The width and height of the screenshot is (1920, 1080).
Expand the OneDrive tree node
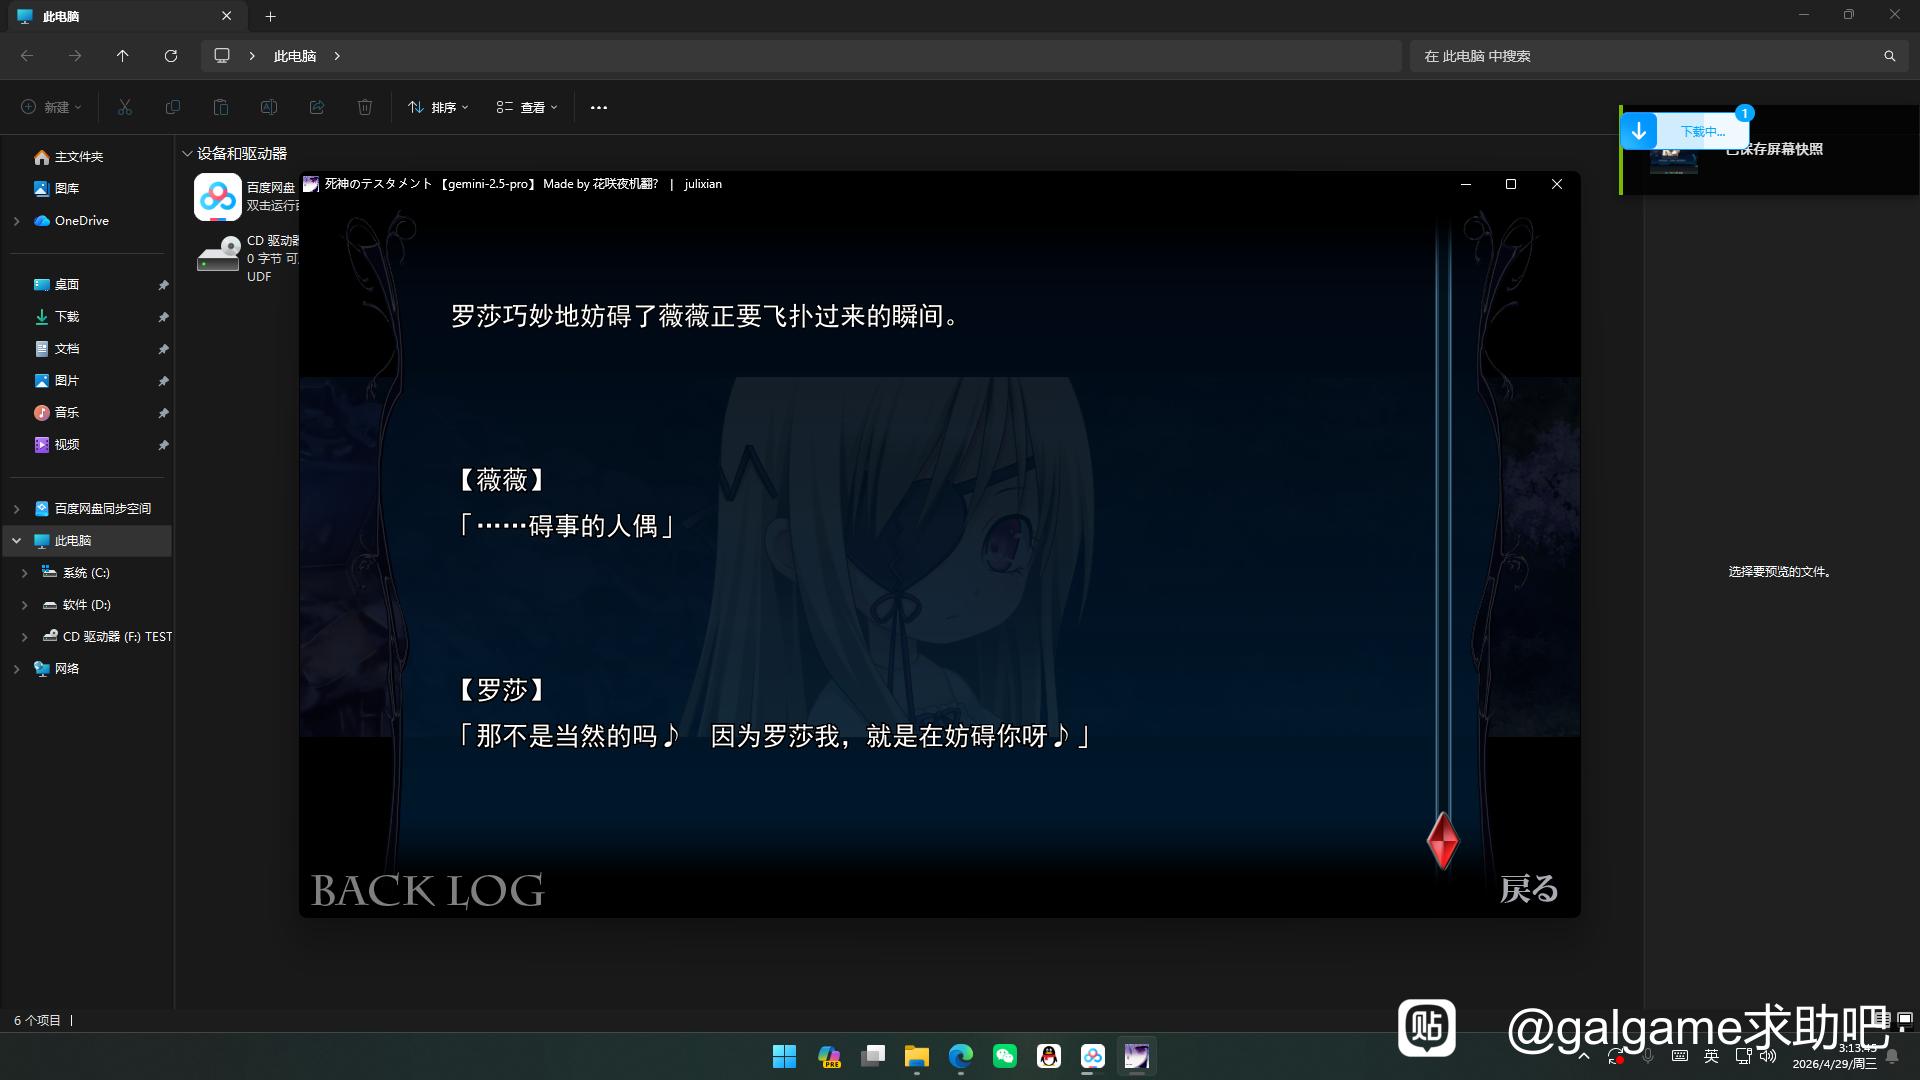tap(17, 221)
